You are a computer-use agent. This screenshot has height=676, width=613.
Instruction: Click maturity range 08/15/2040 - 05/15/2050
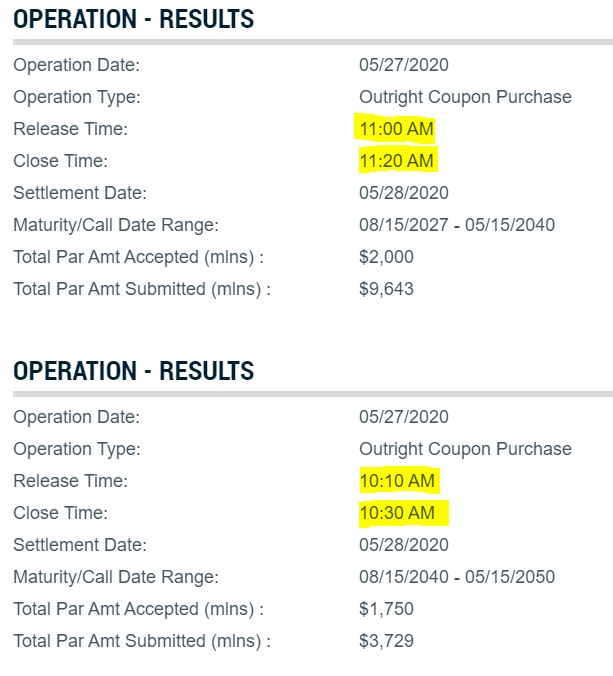coord(457,577)
